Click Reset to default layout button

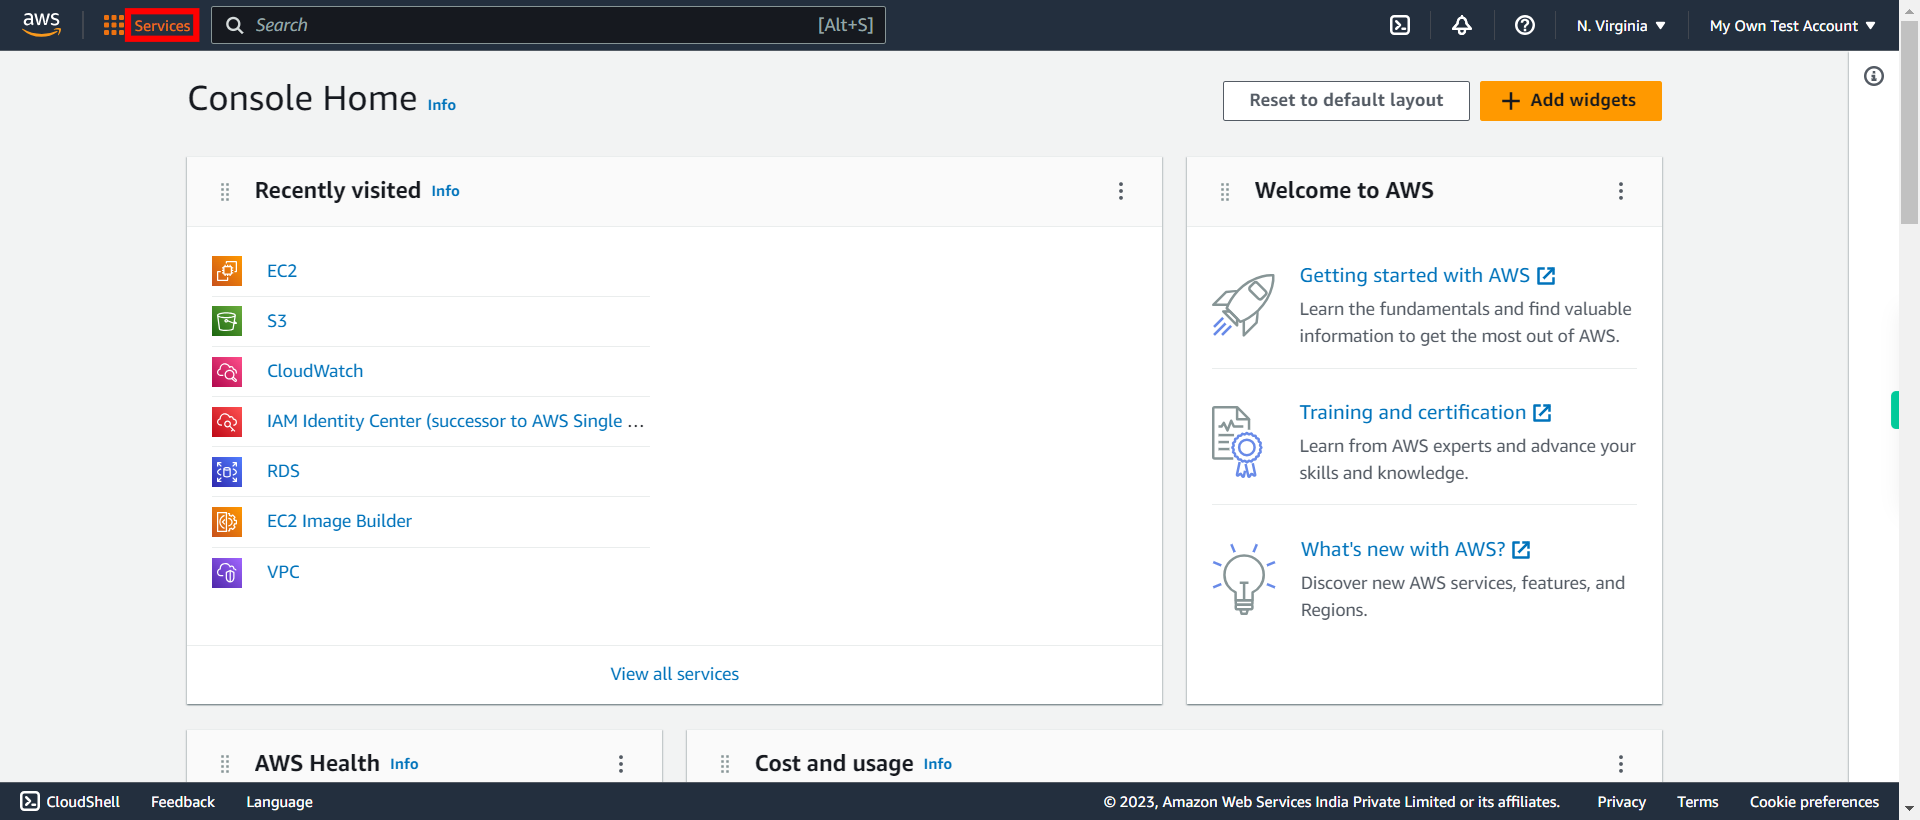[x=1346, y=101]
